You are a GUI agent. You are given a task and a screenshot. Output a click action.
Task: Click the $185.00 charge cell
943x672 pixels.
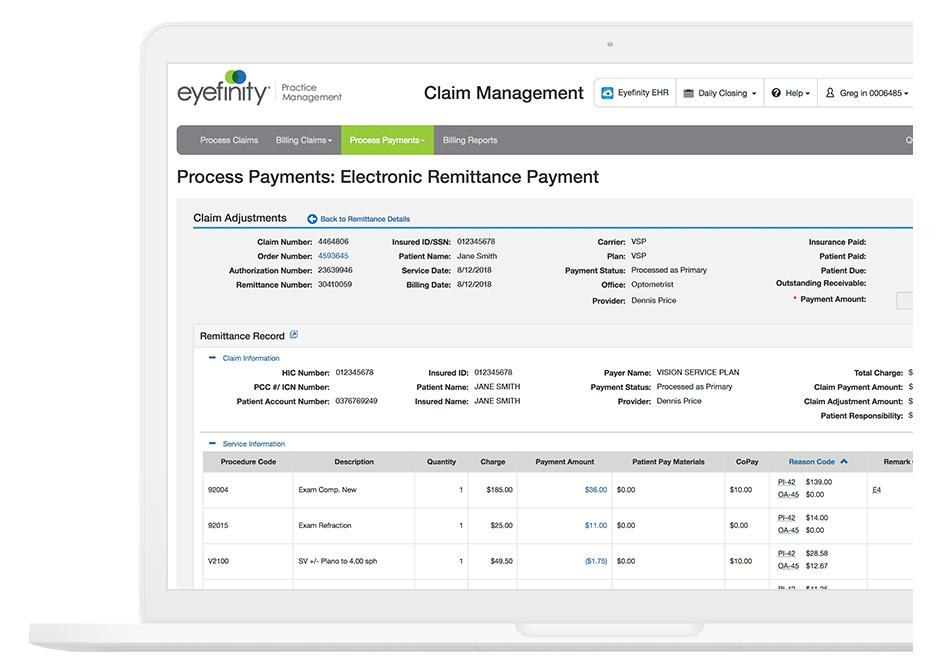pyautogui.click(x=493, y=490)
